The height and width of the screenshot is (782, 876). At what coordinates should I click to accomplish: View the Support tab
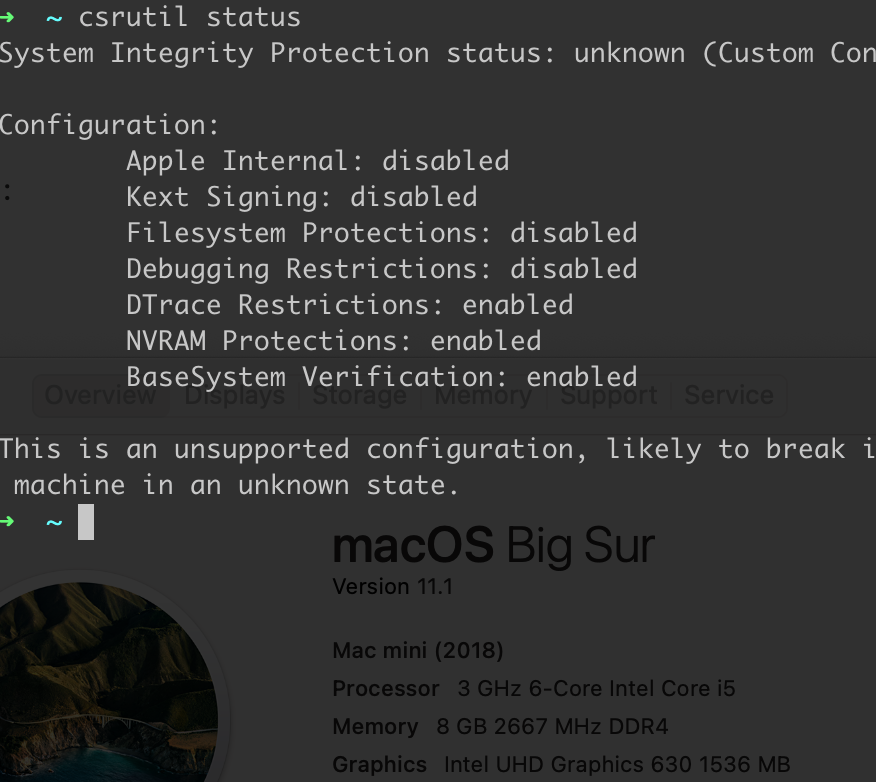[x=607, y=395]
